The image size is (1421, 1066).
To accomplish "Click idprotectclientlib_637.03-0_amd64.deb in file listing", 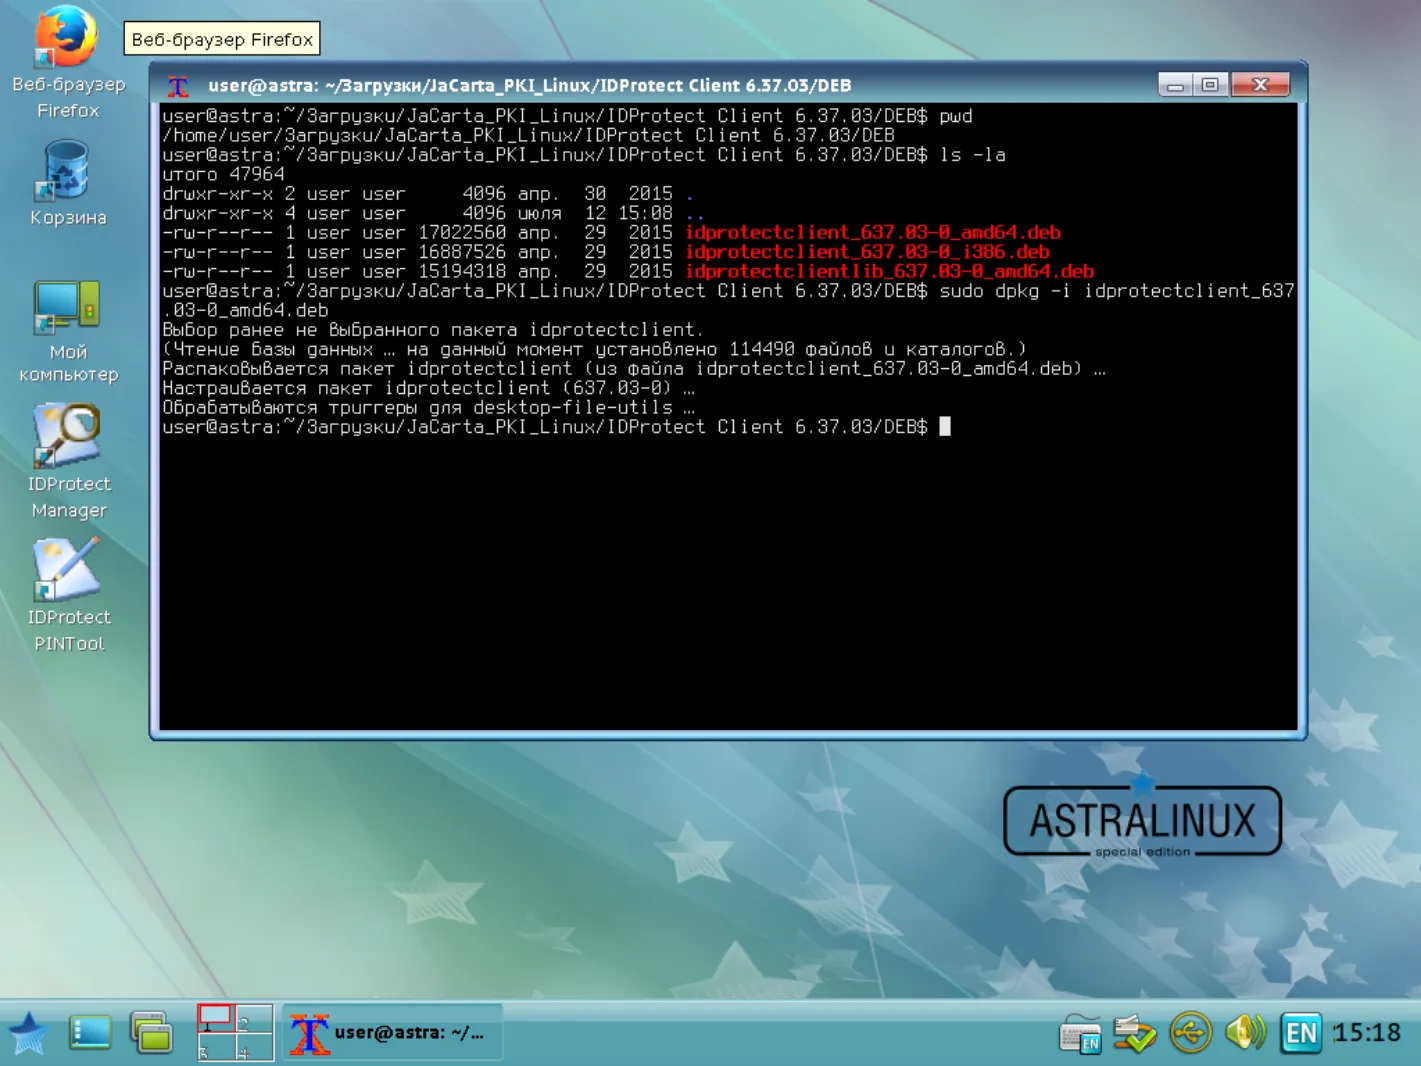I will 890,271.
